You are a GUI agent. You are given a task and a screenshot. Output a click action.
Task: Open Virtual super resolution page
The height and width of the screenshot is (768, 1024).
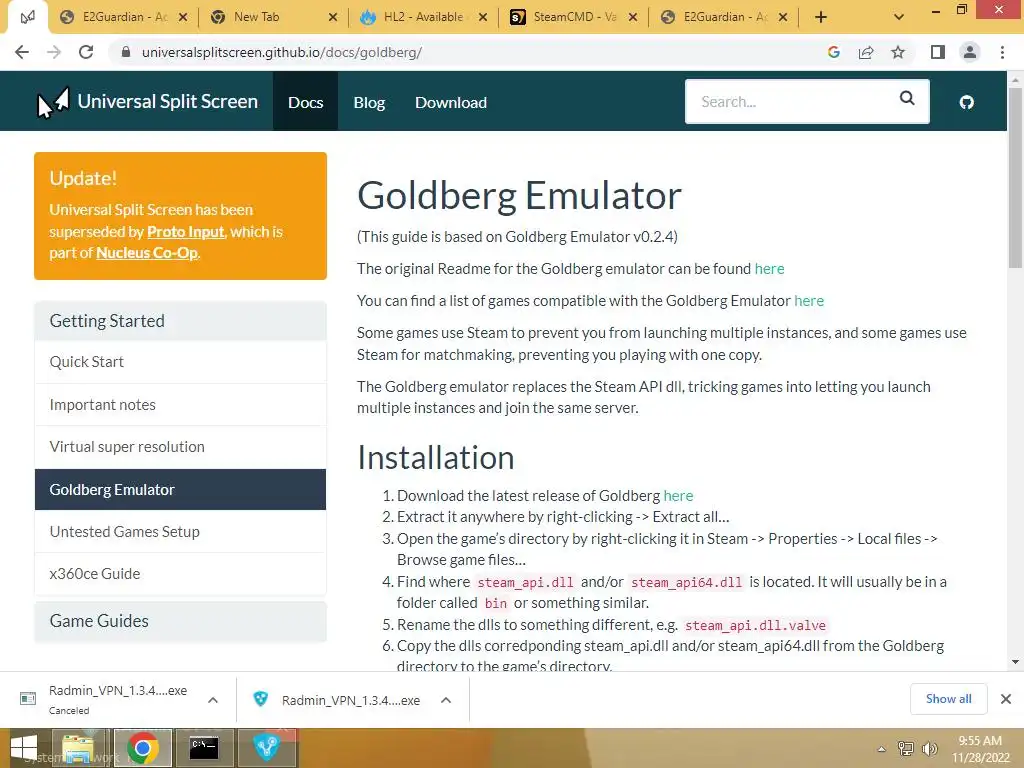[180, 447]
